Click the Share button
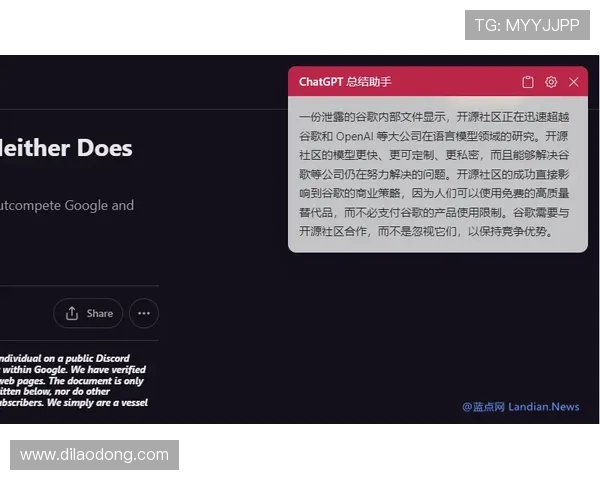This screenshot has width=600, height=480. pyautogui.click(x=88, y=313)
